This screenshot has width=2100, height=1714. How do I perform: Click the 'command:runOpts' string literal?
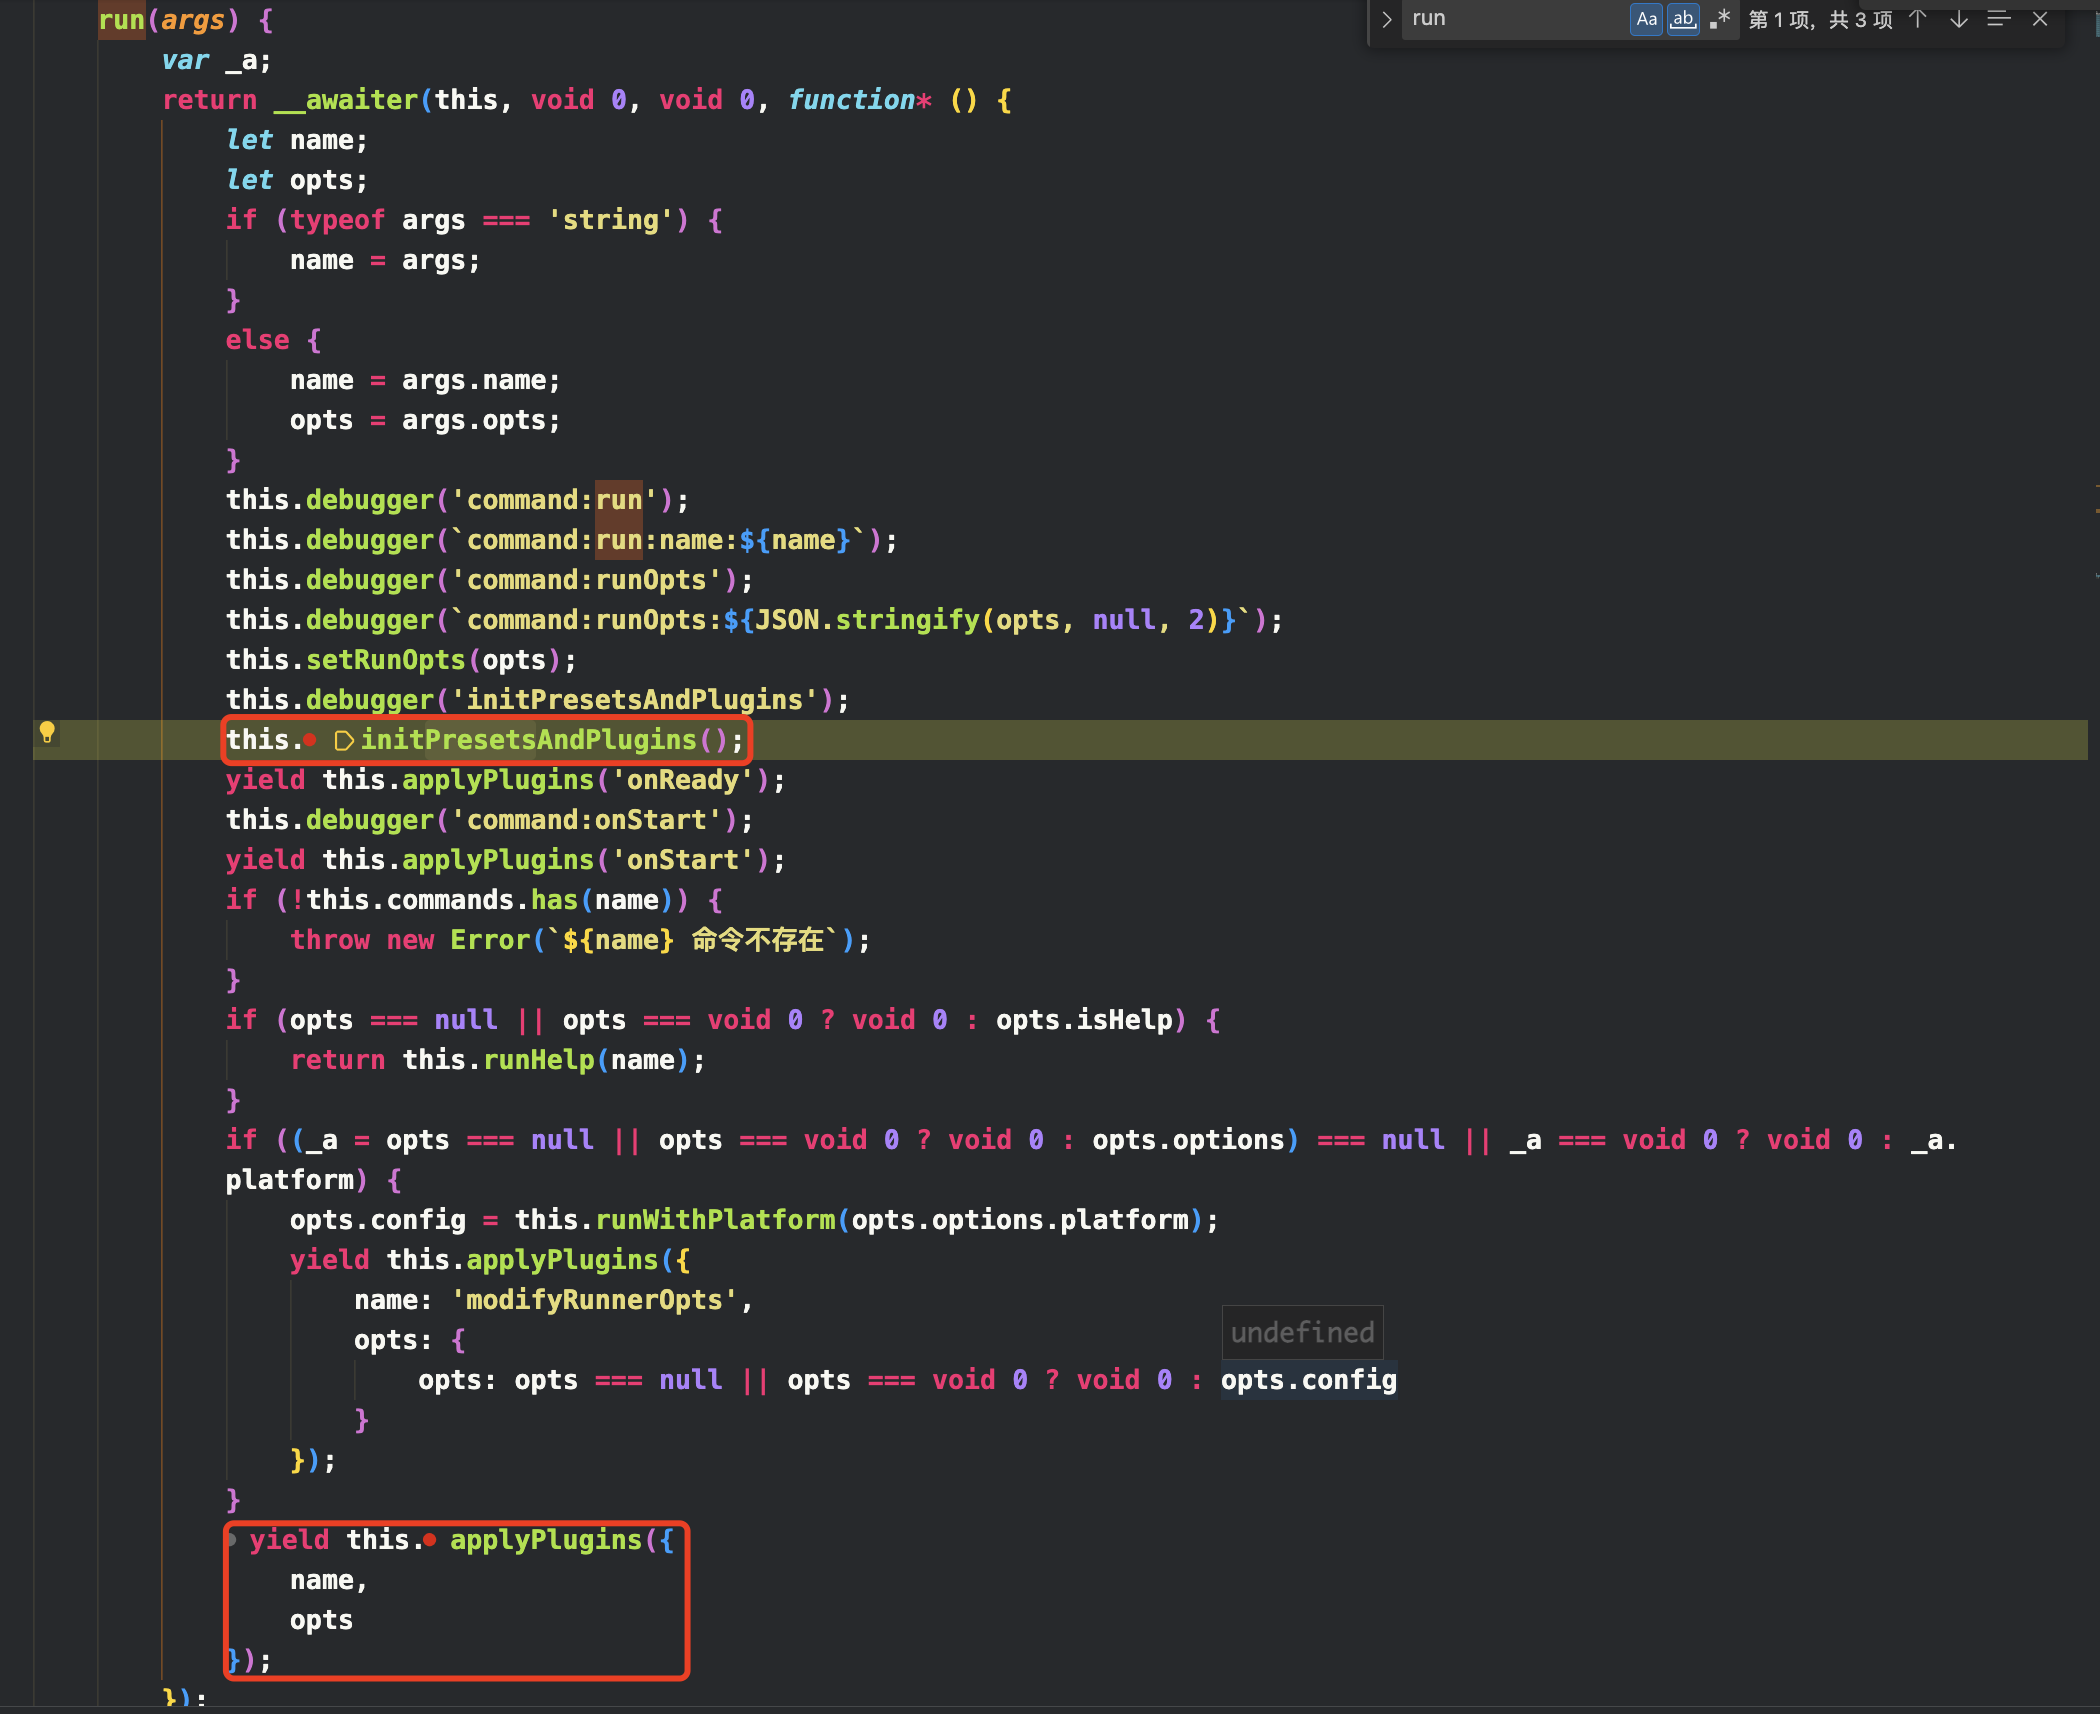pyautogui.click(x=587, y=580)
